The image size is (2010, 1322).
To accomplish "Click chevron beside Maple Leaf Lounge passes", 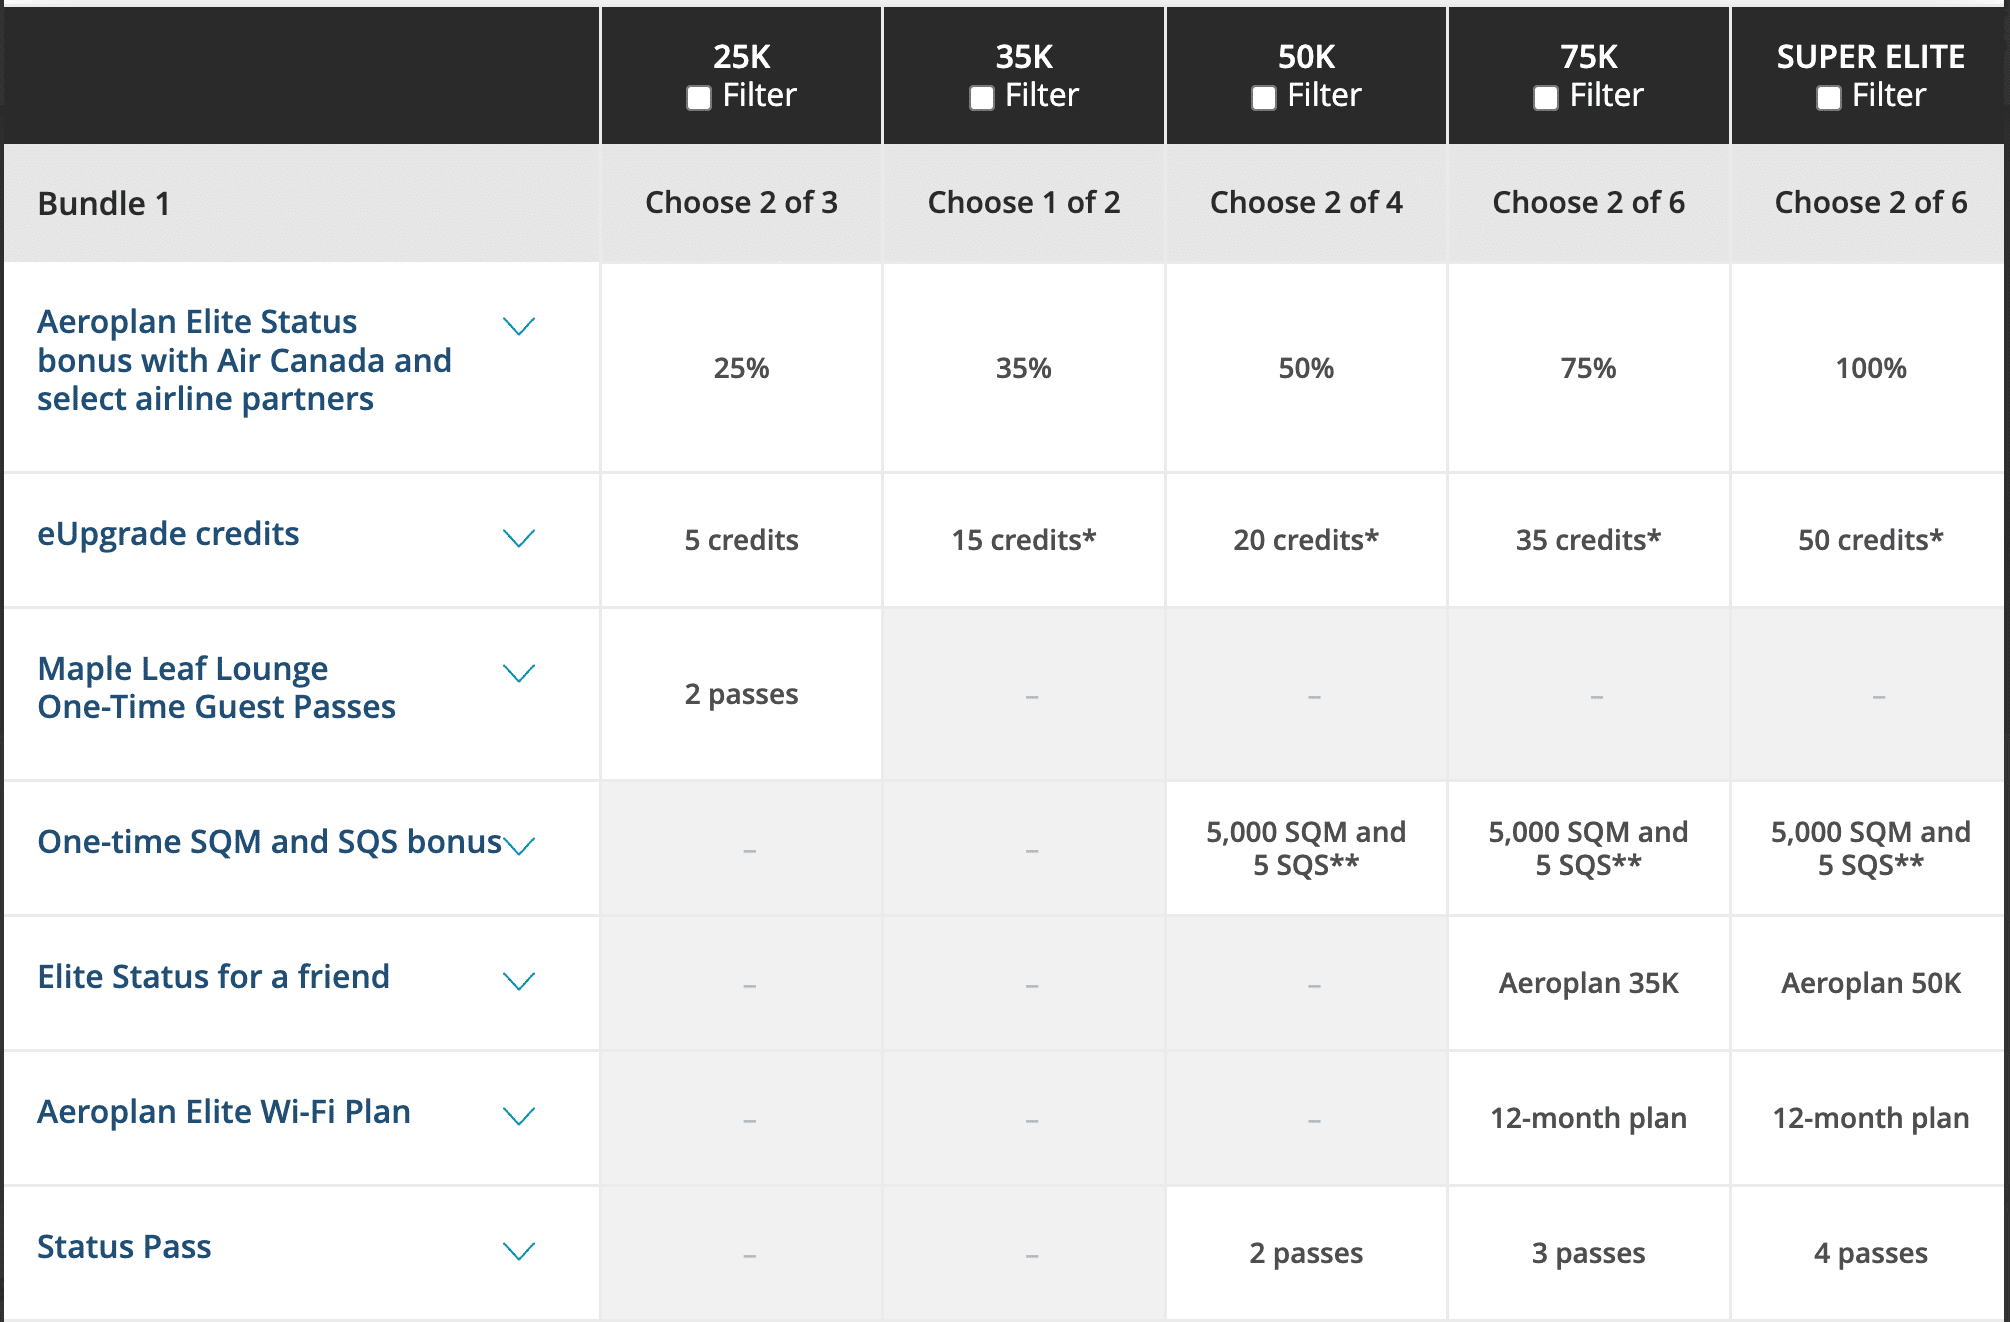I will click(519, 673).
